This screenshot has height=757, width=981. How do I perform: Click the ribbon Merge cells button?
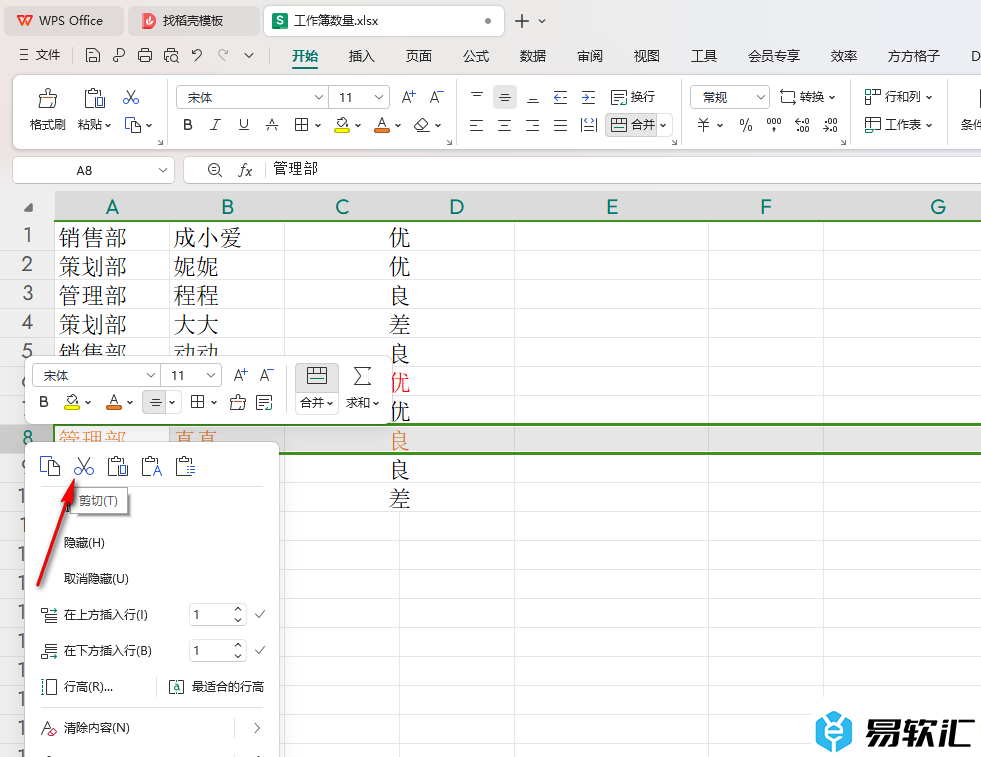click(x=632, y=125)
